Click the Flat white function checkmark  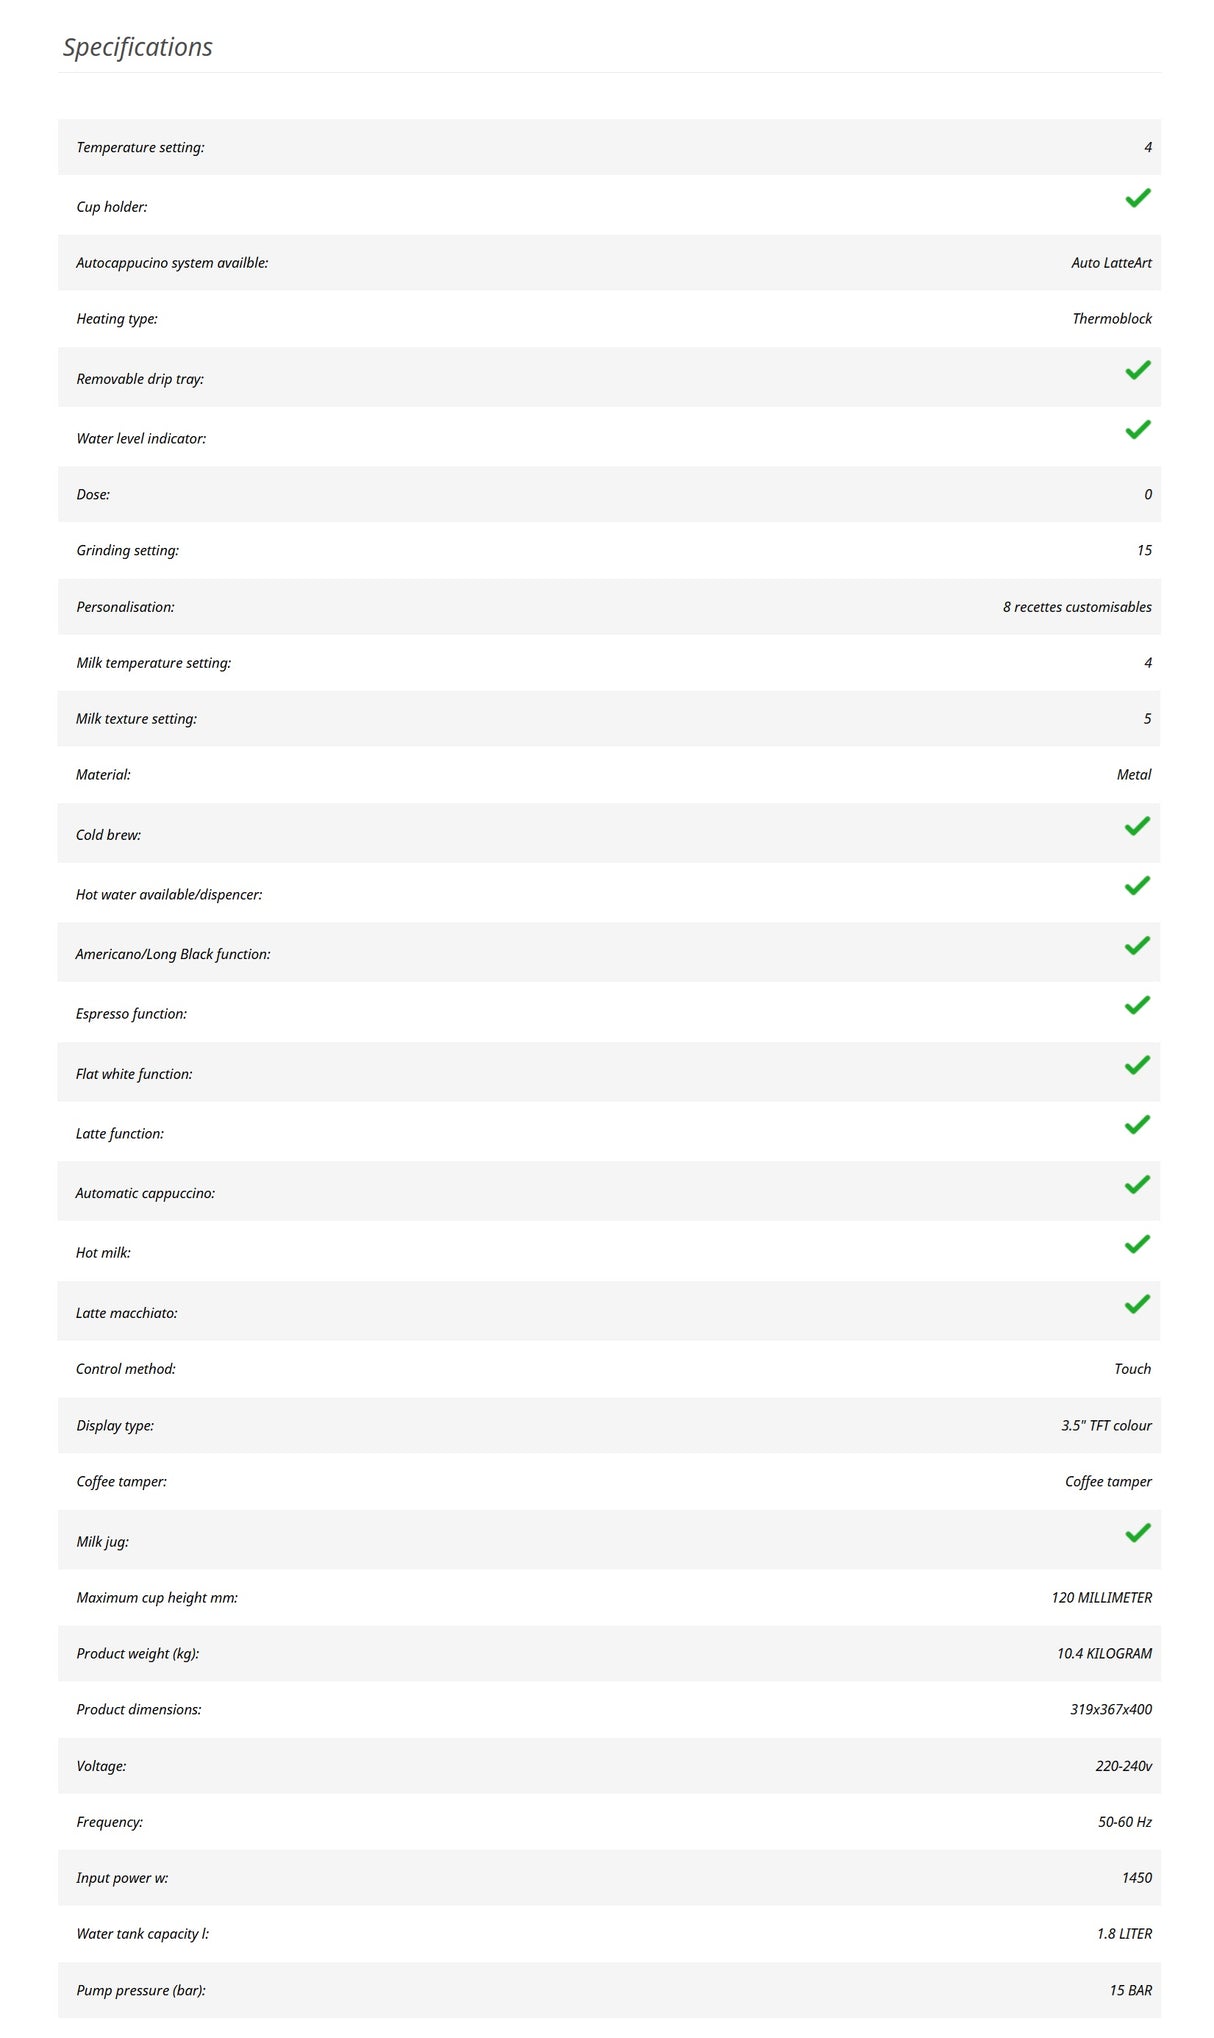[1137, 1065]
